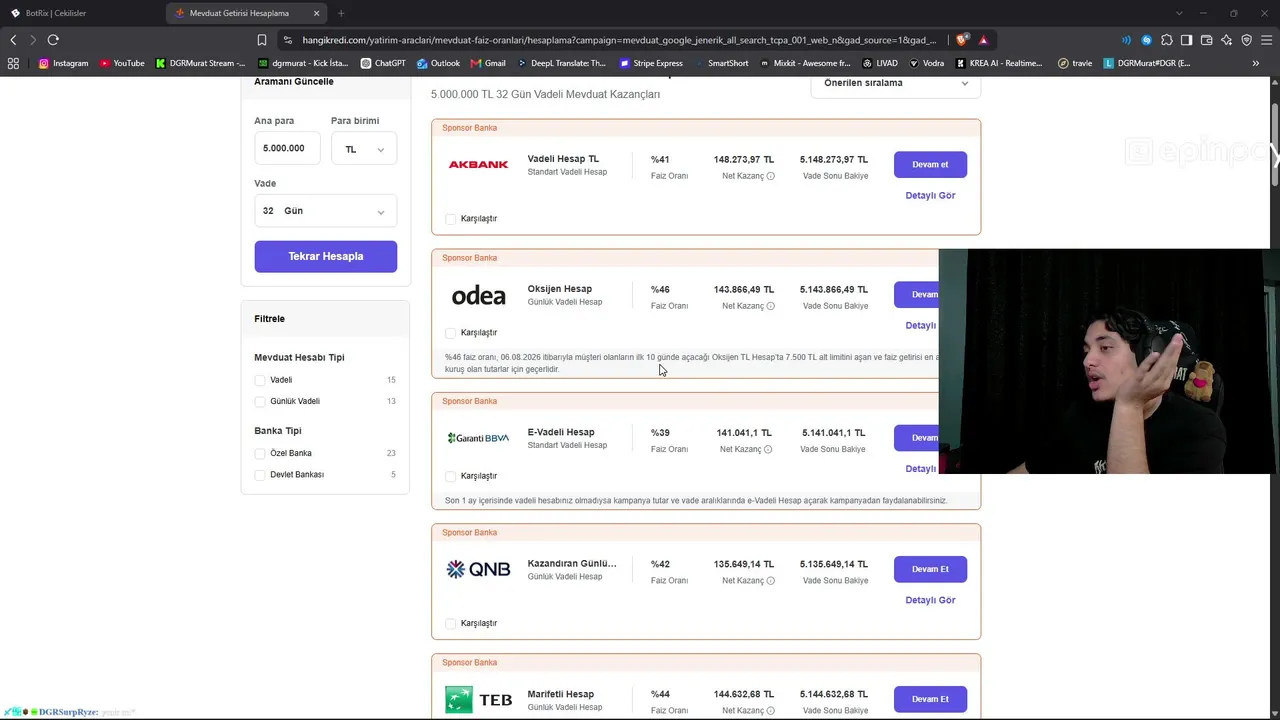Open the bookmarks bar apps grid

pyautogui.click(x=13, y=63)
